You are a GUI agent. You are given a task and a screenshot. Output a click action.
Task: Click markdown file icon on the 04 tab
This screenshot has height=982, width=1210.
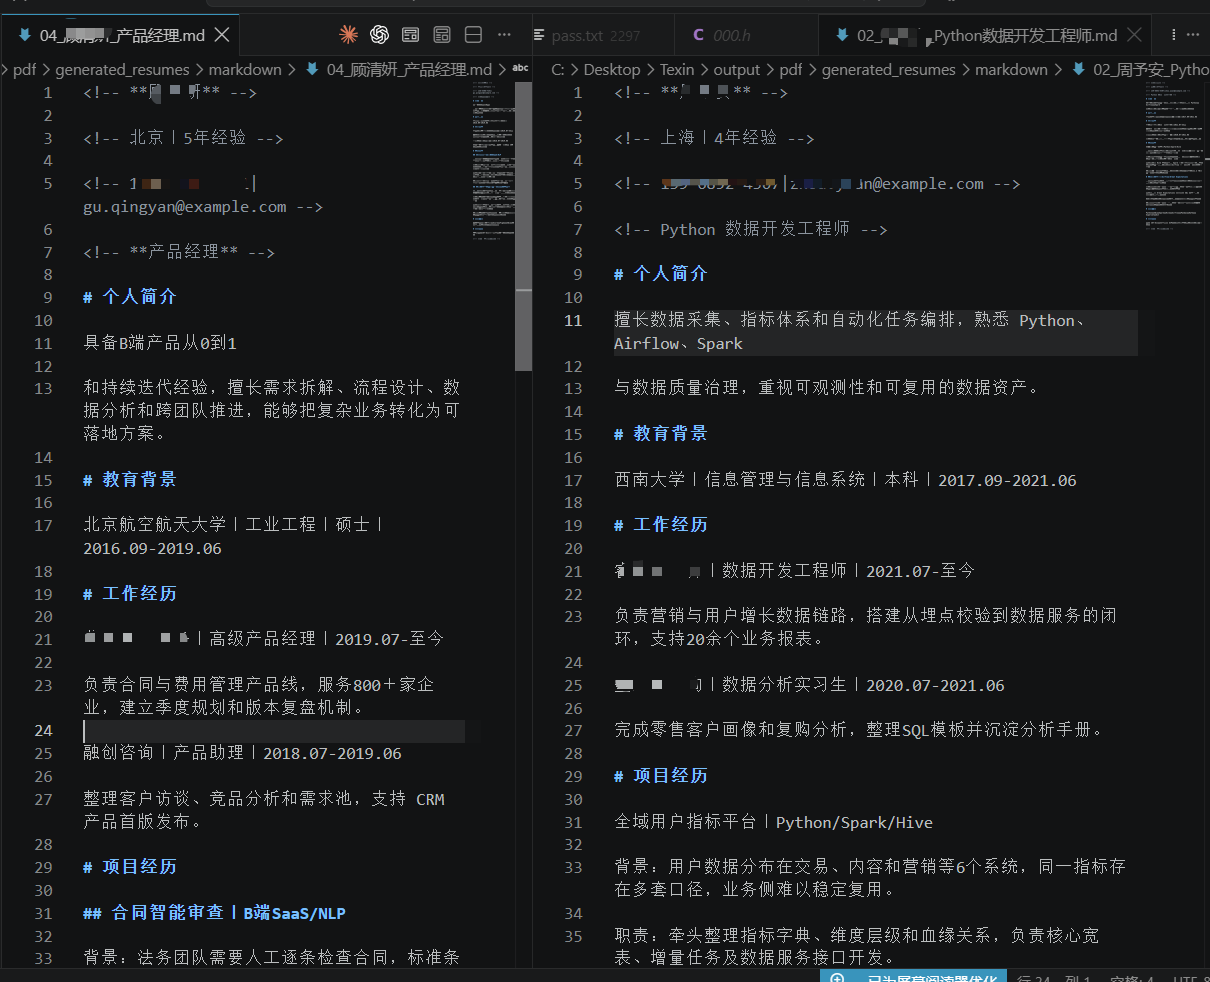24,35
